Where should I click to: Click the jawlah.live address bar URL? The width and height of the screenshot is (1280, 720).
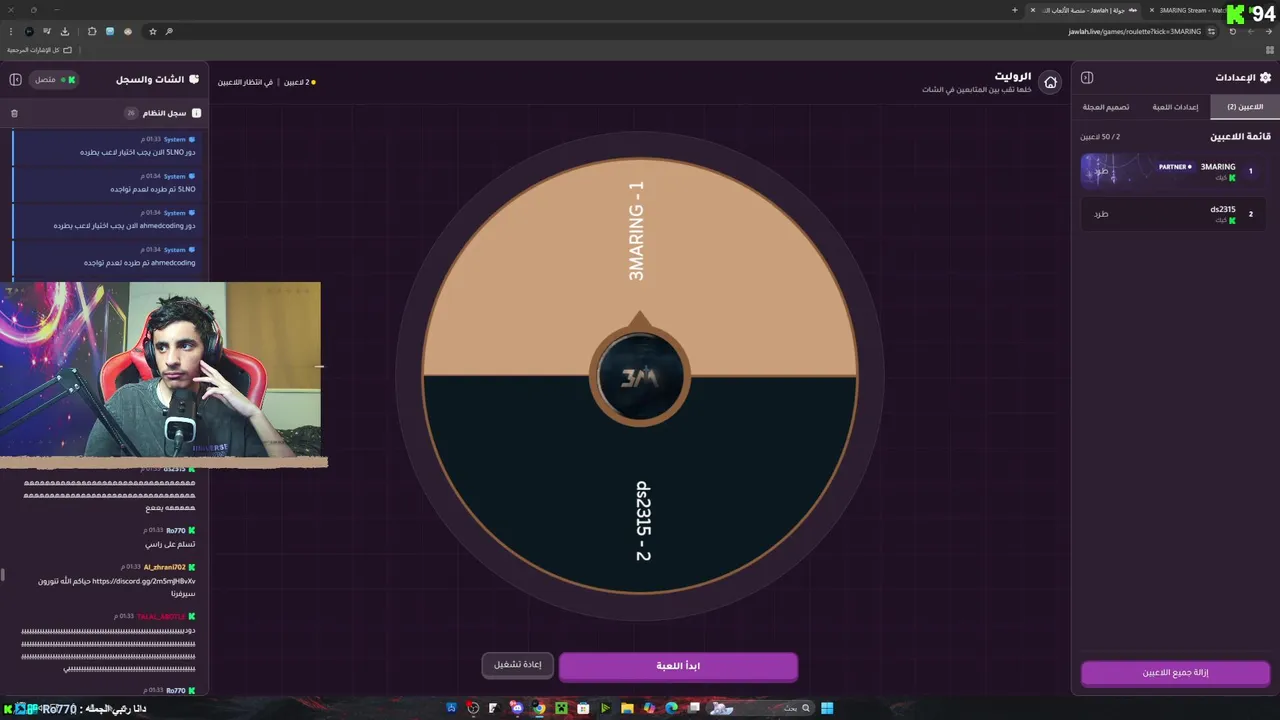coord(1134,31)
